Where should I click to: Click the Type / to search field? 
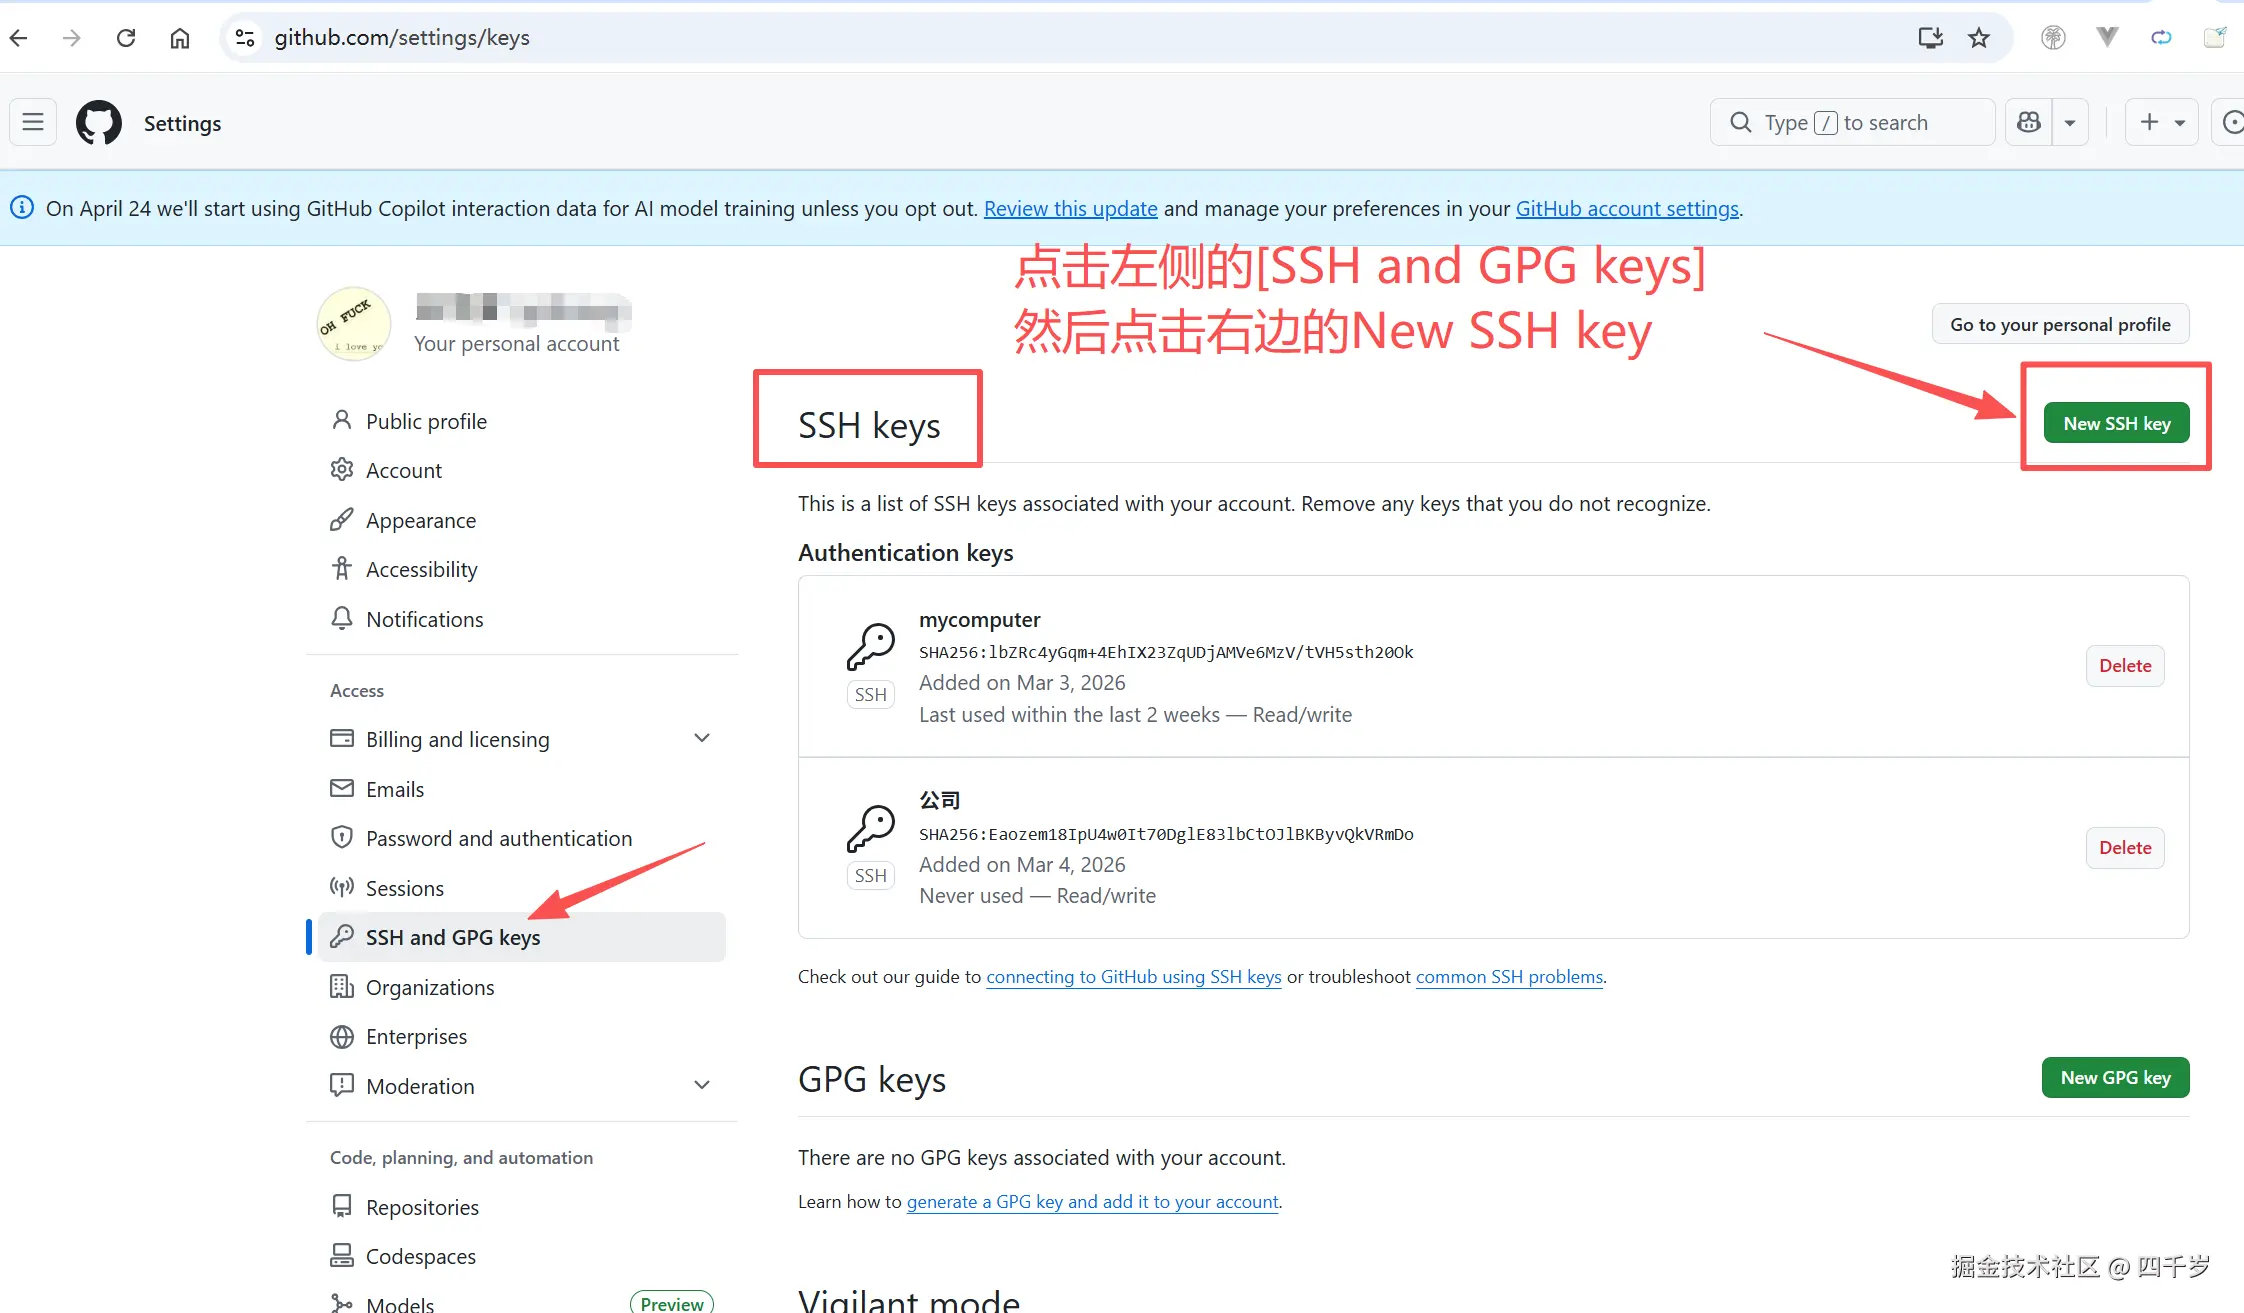tap(1850, 121)
